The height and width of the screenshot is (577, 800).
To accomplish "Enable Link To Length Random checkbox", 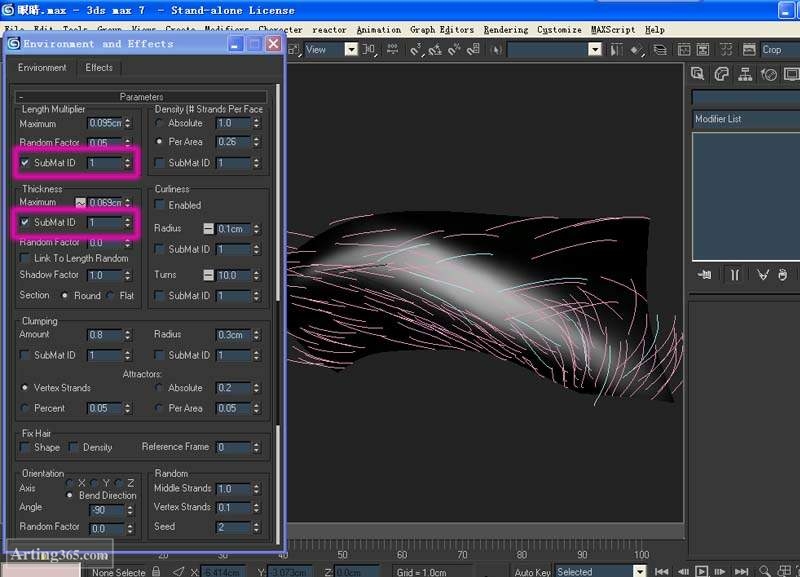I will 24,258.
